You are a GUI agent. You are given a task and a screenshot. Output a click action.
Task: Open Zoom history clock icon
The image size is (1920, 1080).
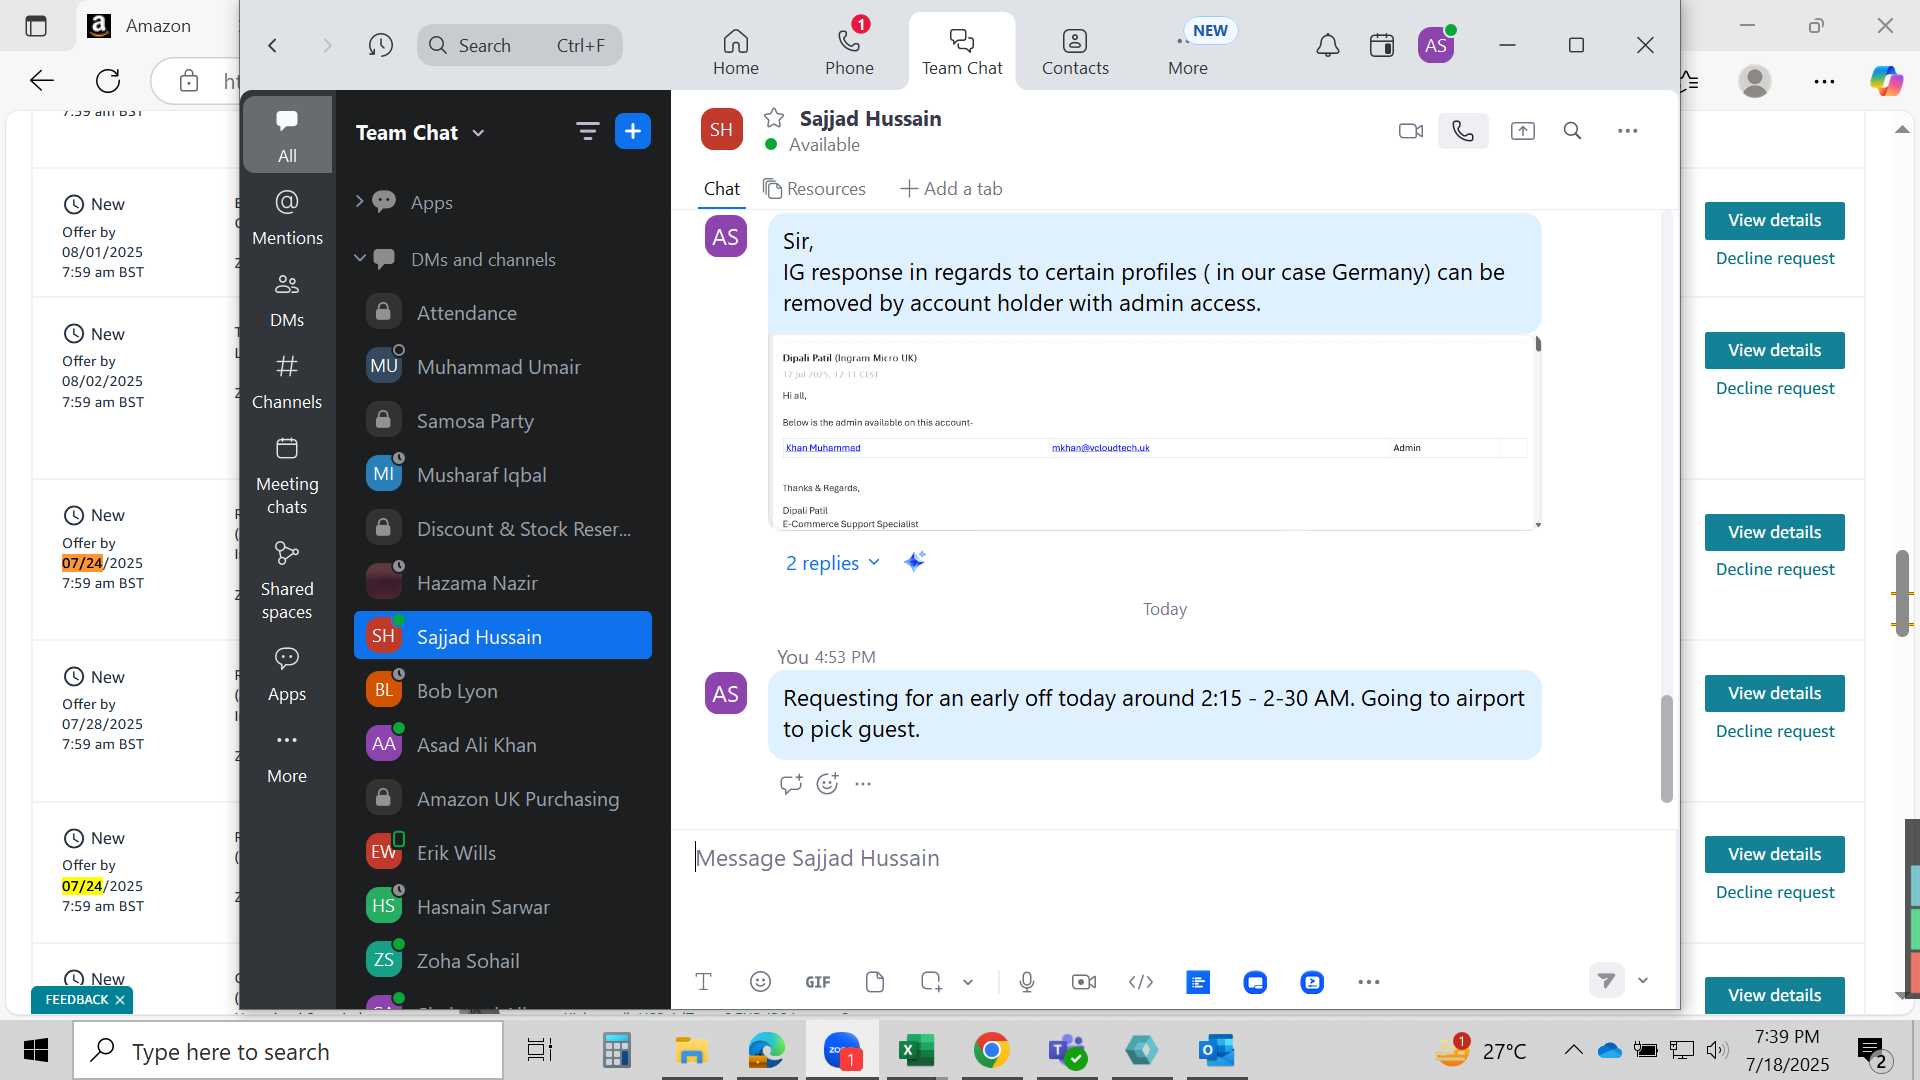point(380,45)
